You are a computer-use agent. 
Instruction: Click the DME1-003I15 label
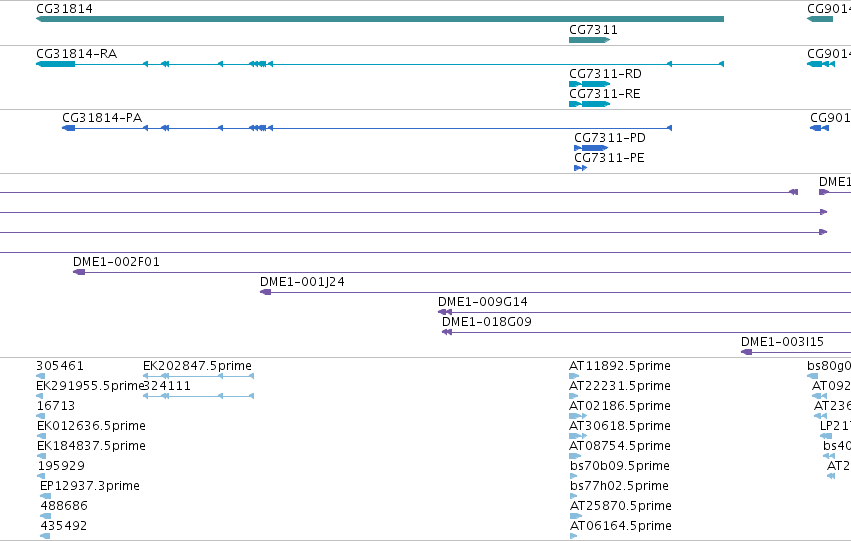click(x=782, y=342)
